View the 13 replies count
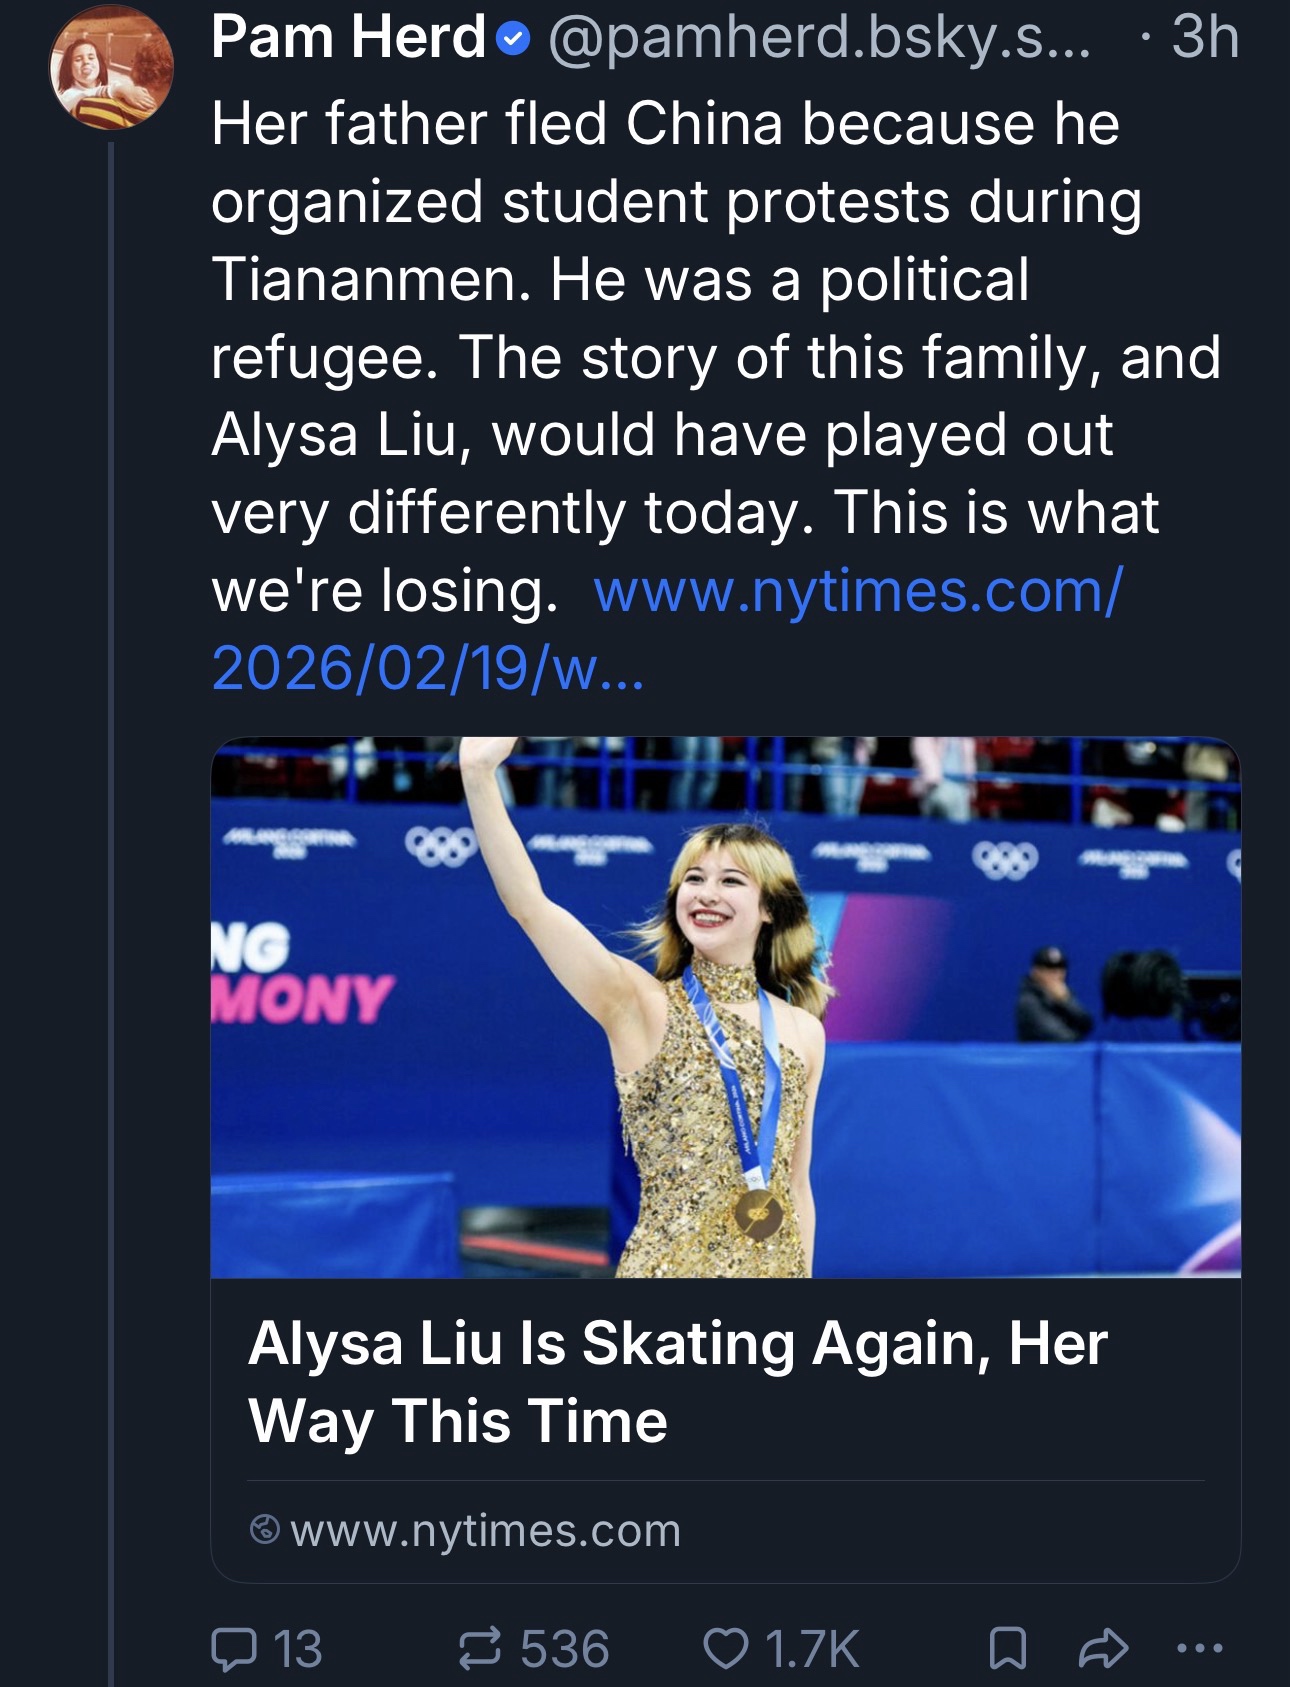 click(297, 1648)
